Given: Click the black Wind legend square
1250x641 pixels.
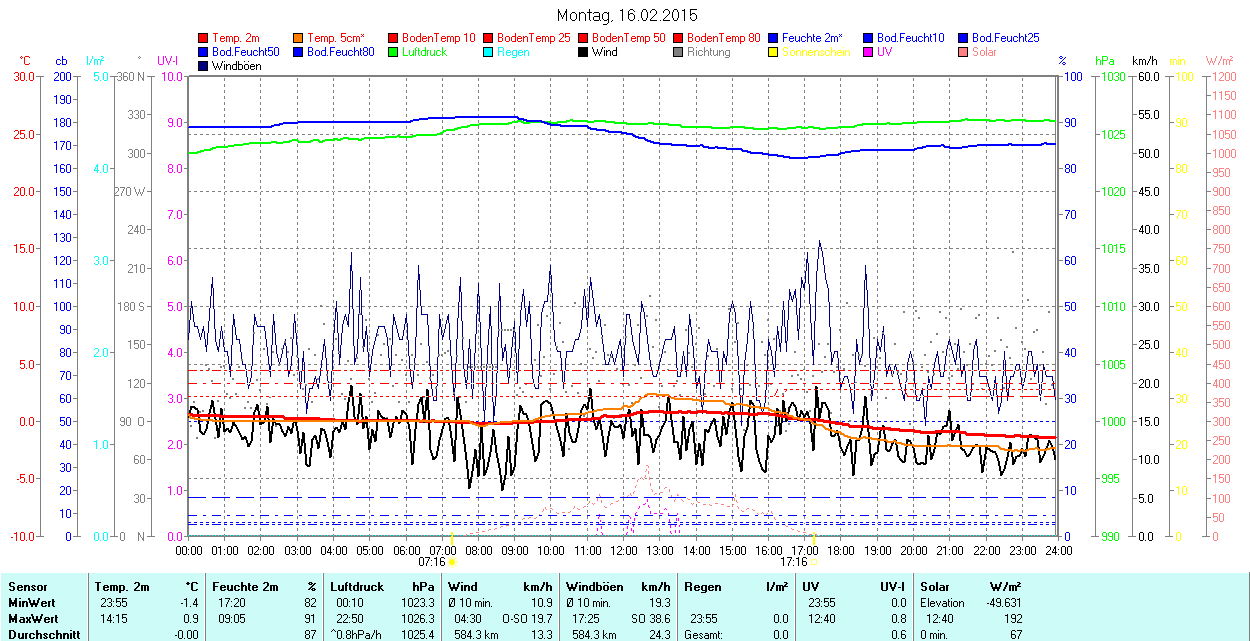Looking at the screenshot, I should coord(584,52).
